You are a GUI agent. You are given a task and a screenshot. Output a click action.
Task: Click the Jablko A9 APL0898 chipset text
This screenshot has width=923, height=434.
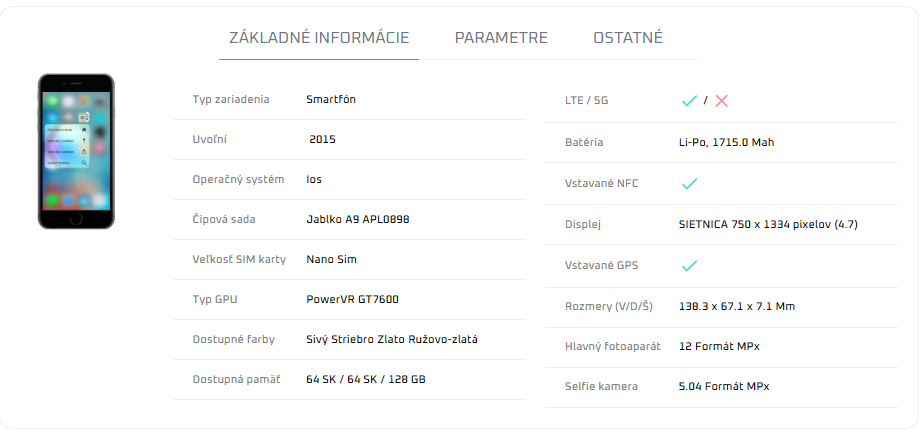click(357, 219)
